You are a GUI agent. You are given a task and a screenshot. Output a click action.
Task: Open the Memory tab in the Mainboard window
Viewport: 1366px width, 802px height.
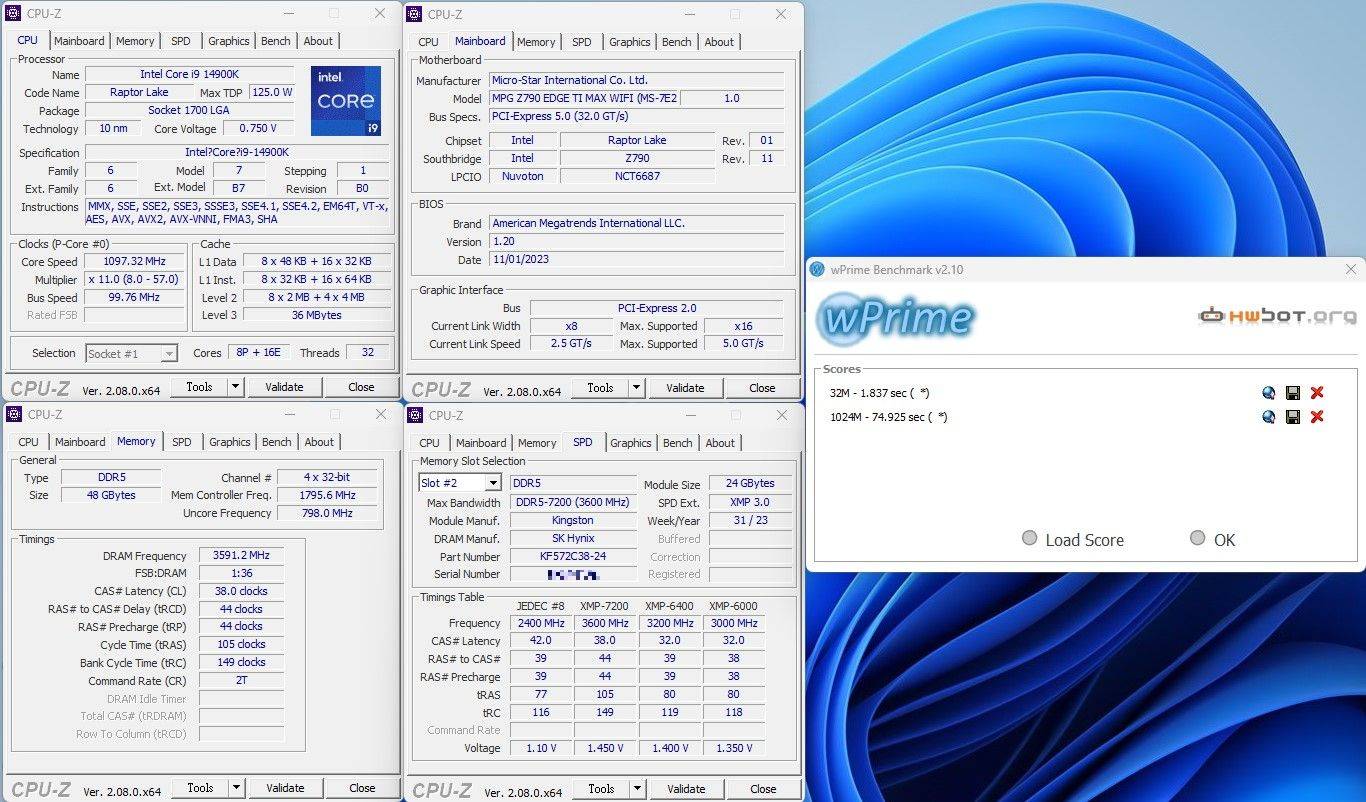pos(536,42)
